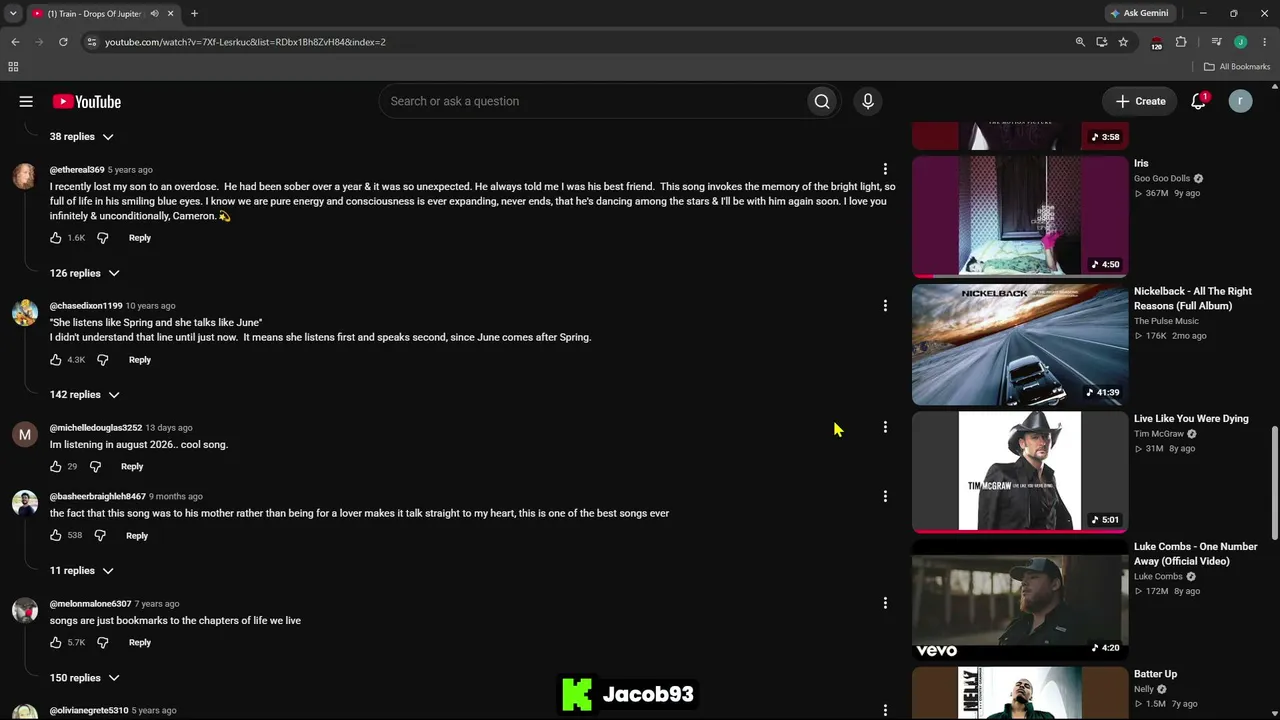The width and height of the screenshot is (1280, 720).
Task: Open The Pulse Music channel
Action: pos(1166,321)
